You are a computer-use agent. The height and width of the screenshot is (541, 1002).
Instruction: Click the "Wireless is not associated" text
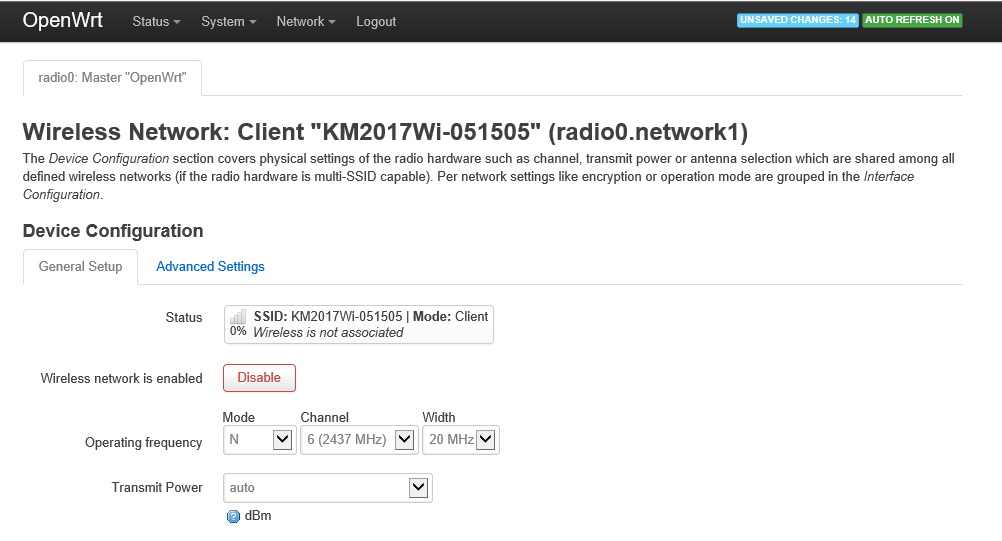coord(328,332)
